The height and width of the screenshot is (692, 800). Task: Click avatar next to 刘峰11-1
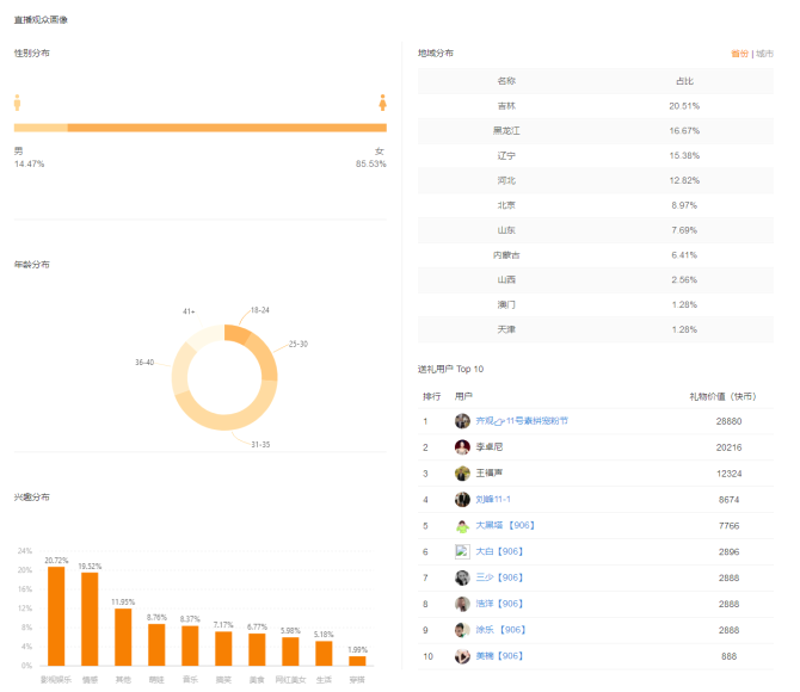pyautogui.click(x=462, y=499)
